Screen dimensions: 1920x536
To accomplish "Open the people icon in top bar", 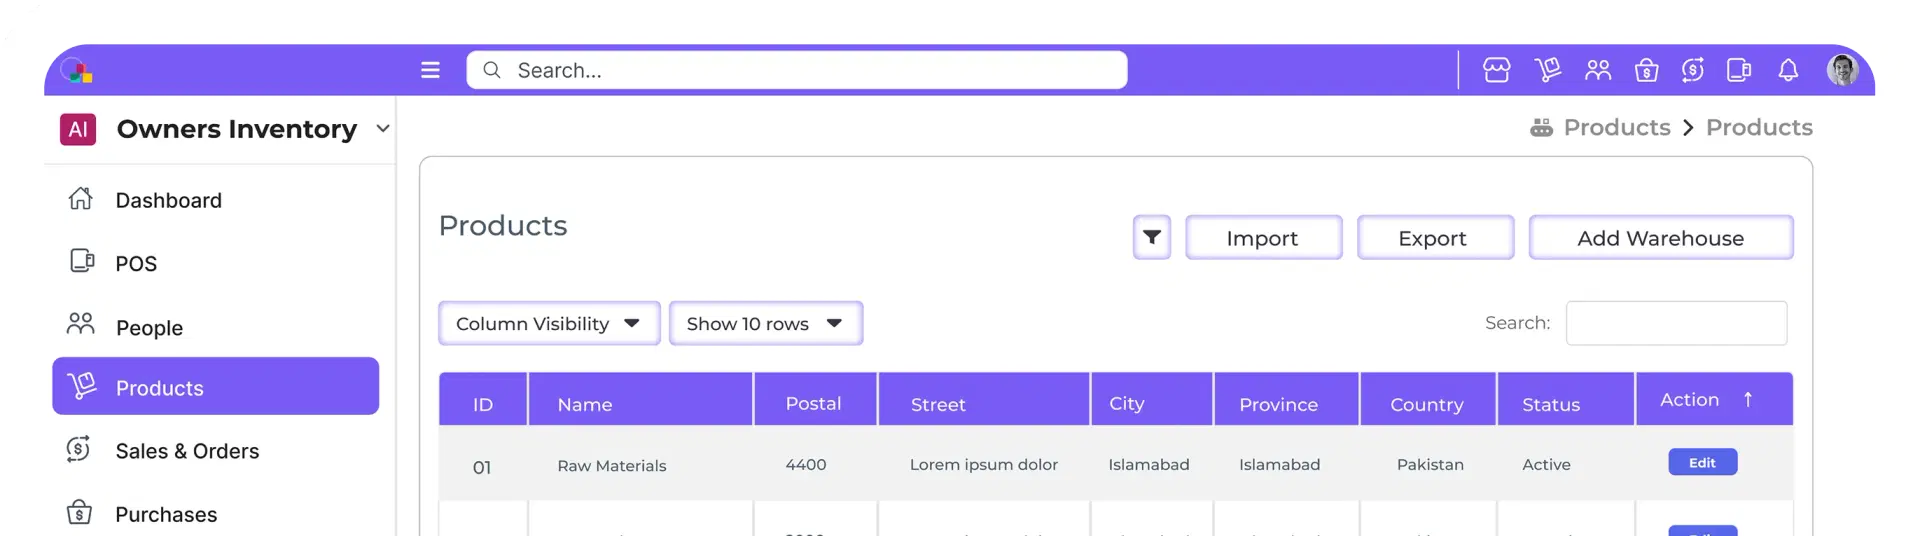I will point(1598,70).
